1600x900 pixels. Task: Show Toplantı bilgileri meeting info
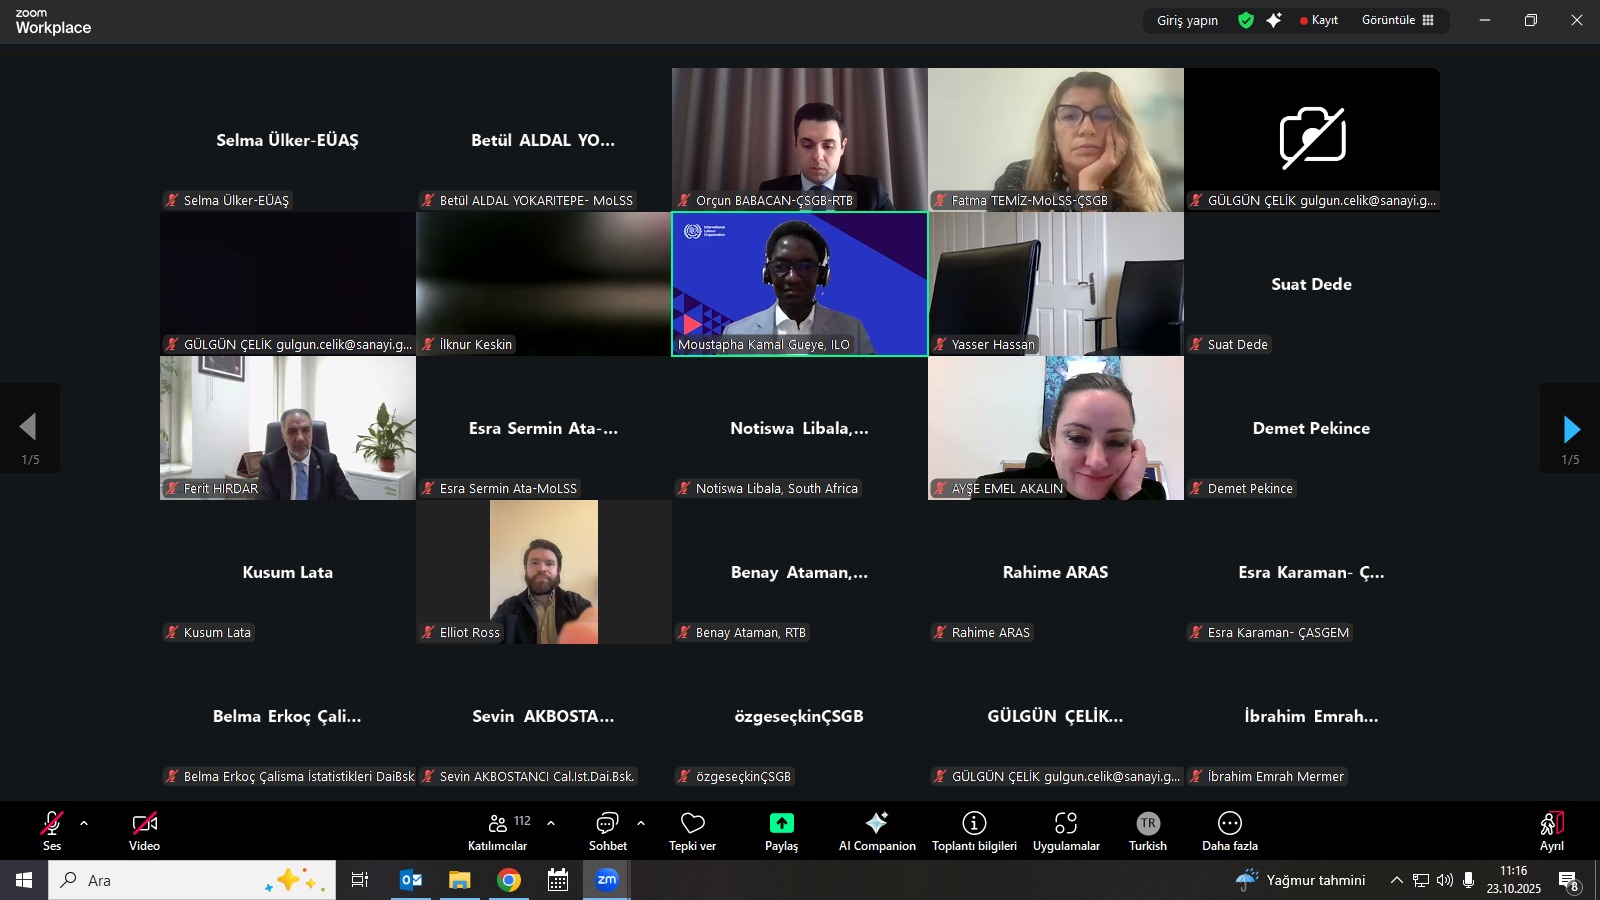[x=974, y=830]
